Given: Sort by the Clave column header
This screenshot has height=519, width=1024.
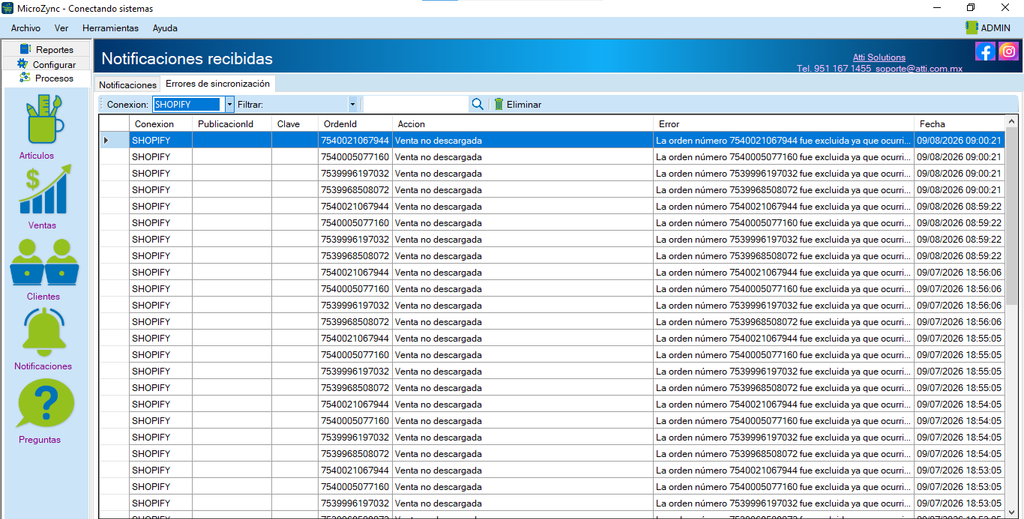Looking at the screenshot, I should pyautogui.click(x=295, y=123).
